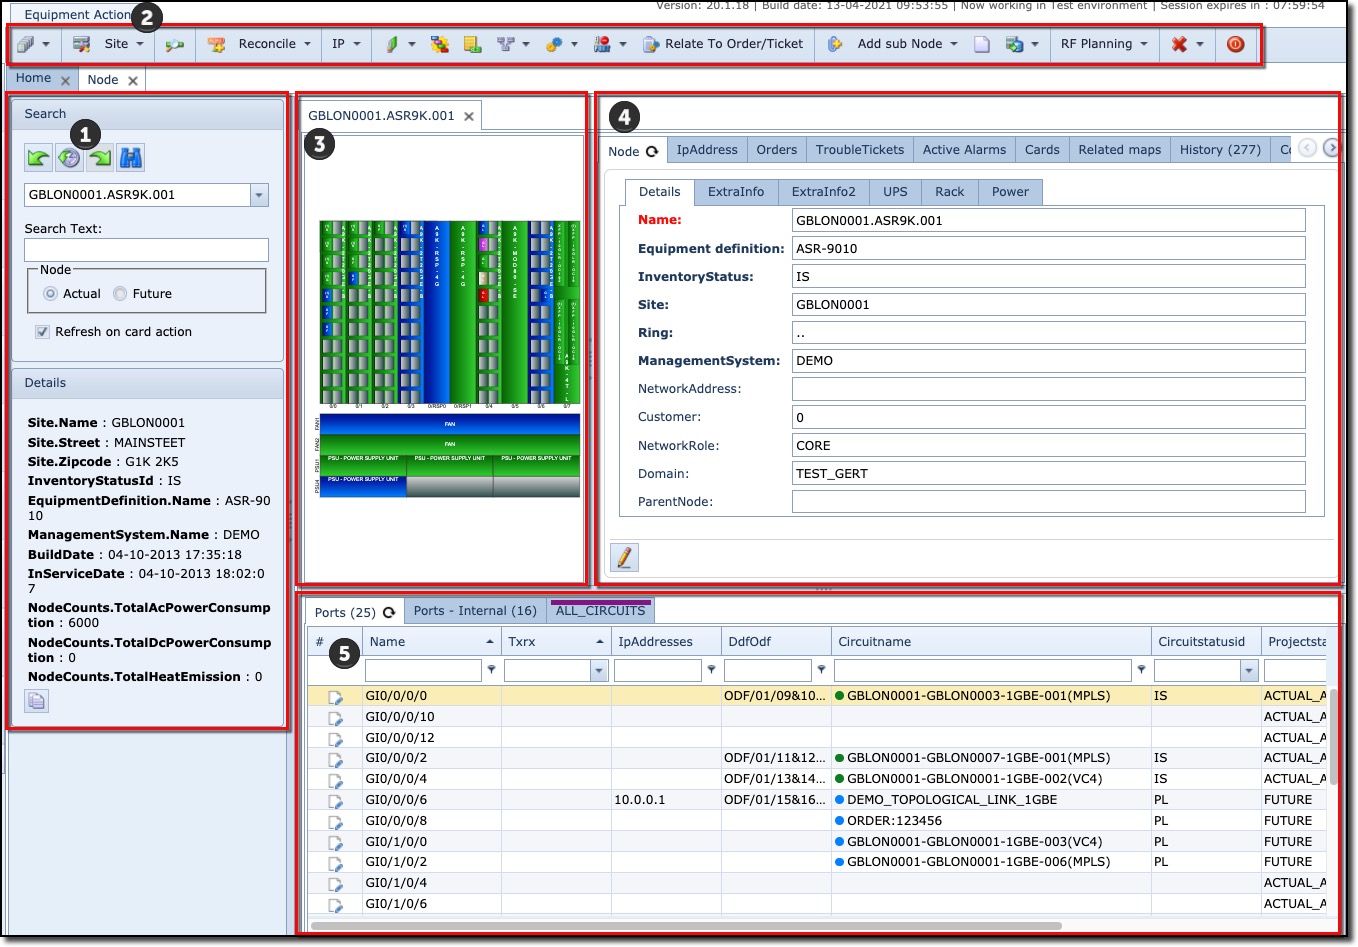The height and width of the screenshot is (947, 1358).
Task: Click the red power button in toolbar
Action: coord(1236,44)
